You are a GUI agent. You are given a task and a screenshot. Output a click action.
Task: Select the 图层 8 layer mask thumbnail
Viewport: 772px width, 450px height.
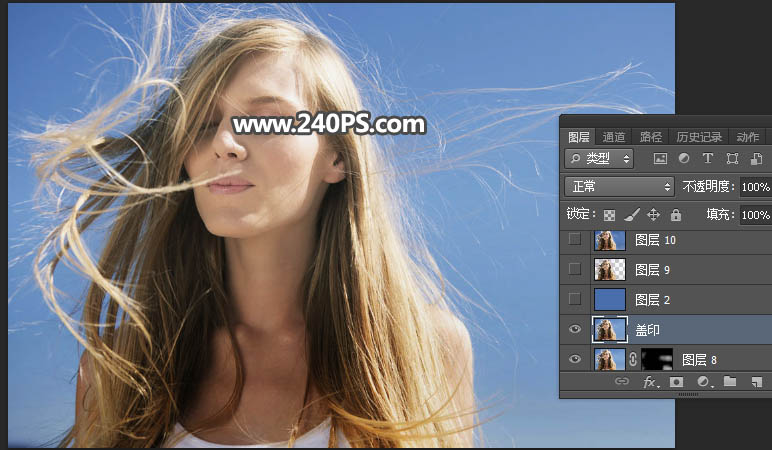point(656,359)
